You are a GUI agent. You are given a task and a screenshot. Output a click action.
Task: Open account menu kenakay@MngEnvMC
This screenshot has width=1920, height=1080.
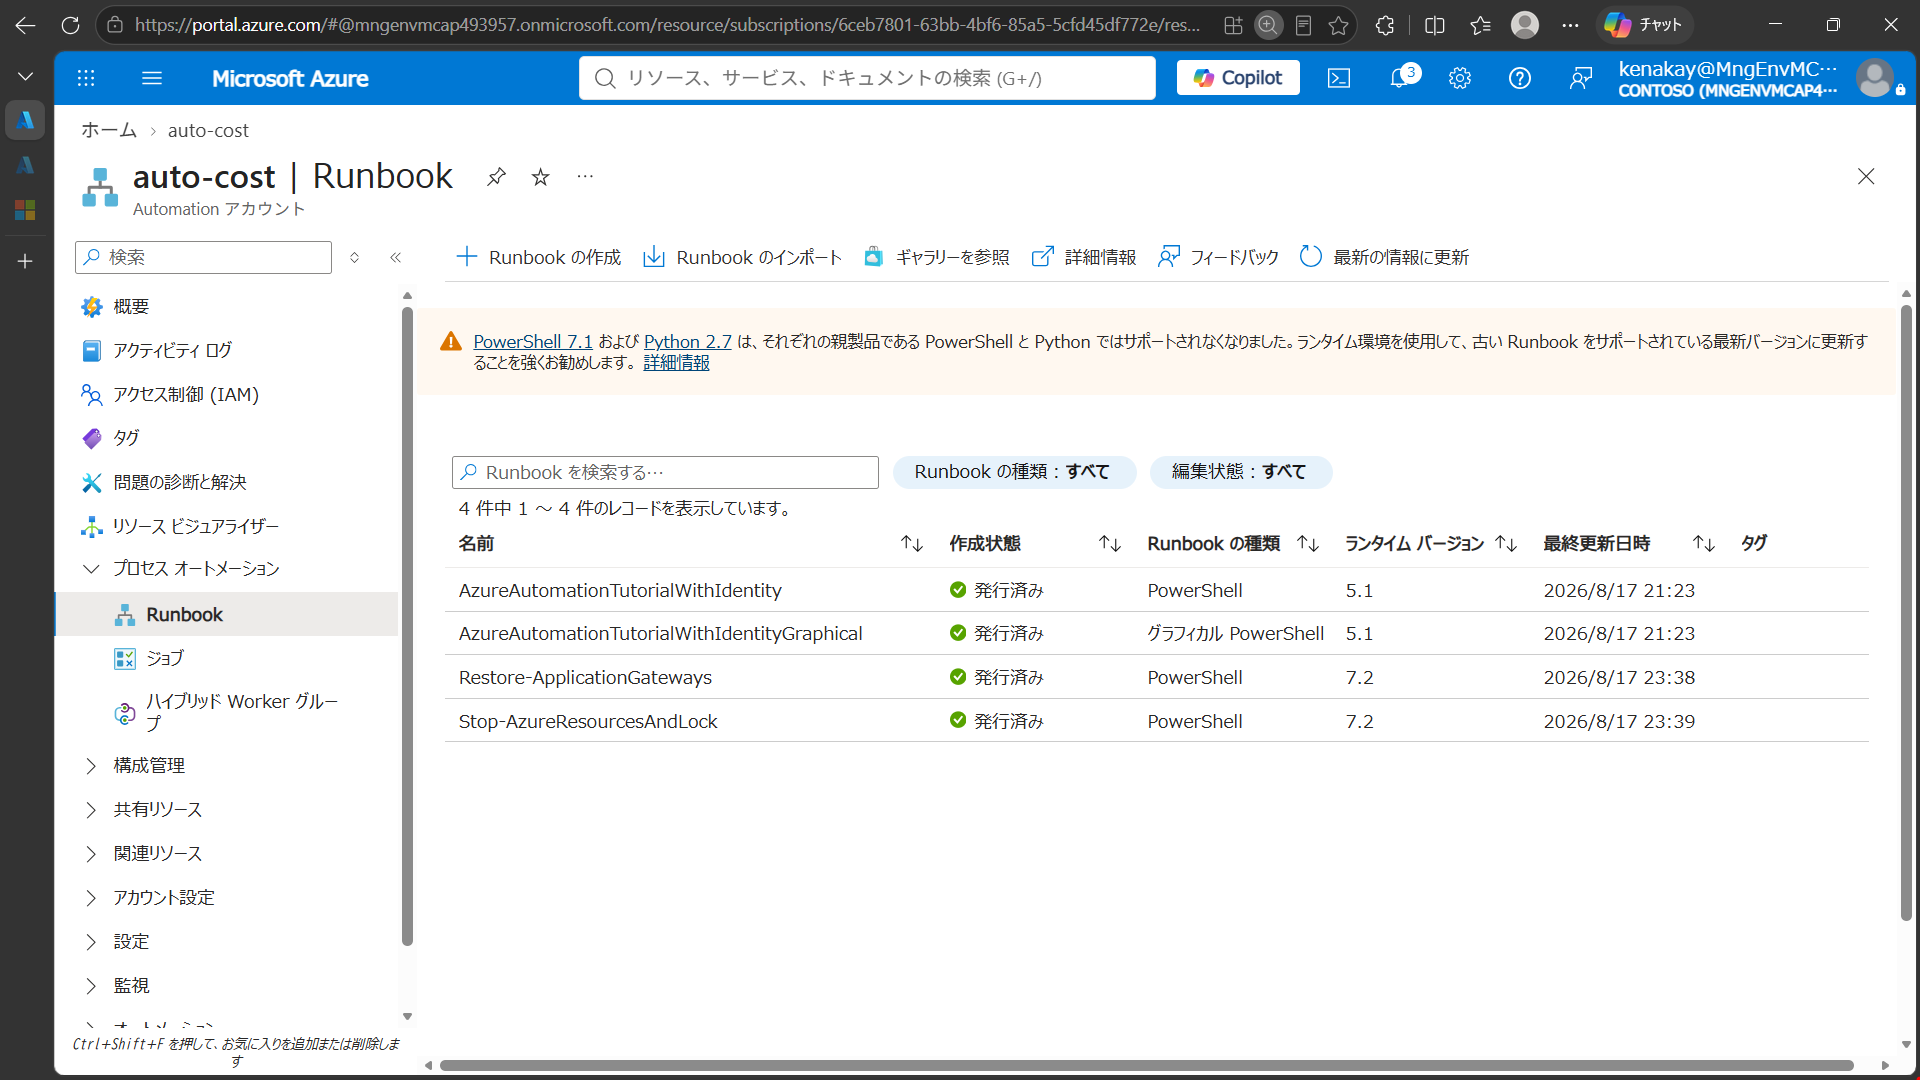click(x=1757, y=78)
